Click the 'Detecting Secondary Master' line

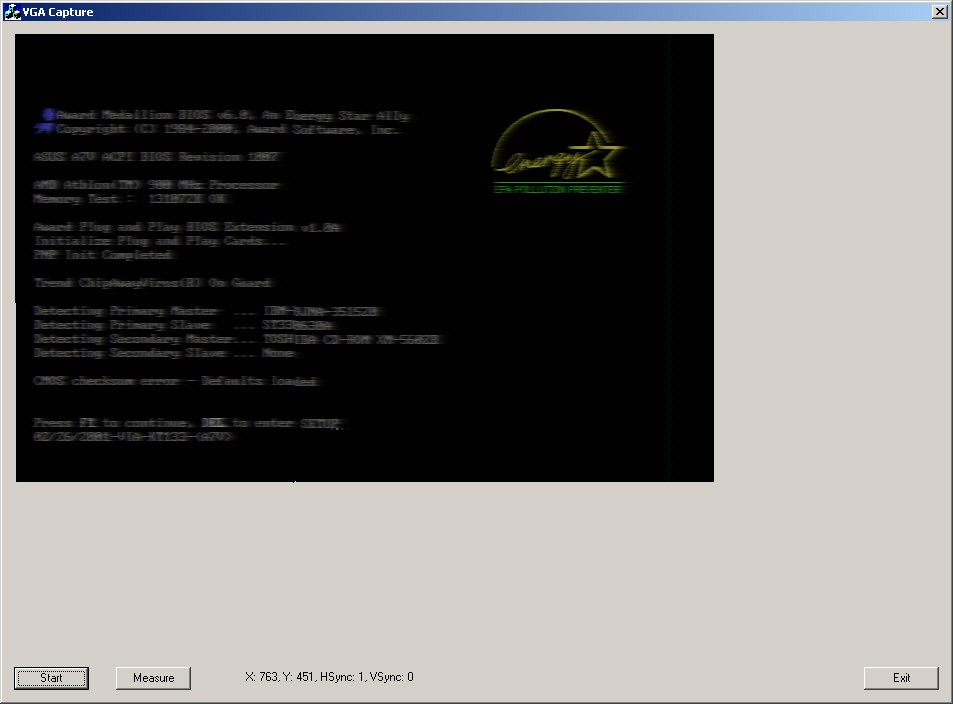238,339
